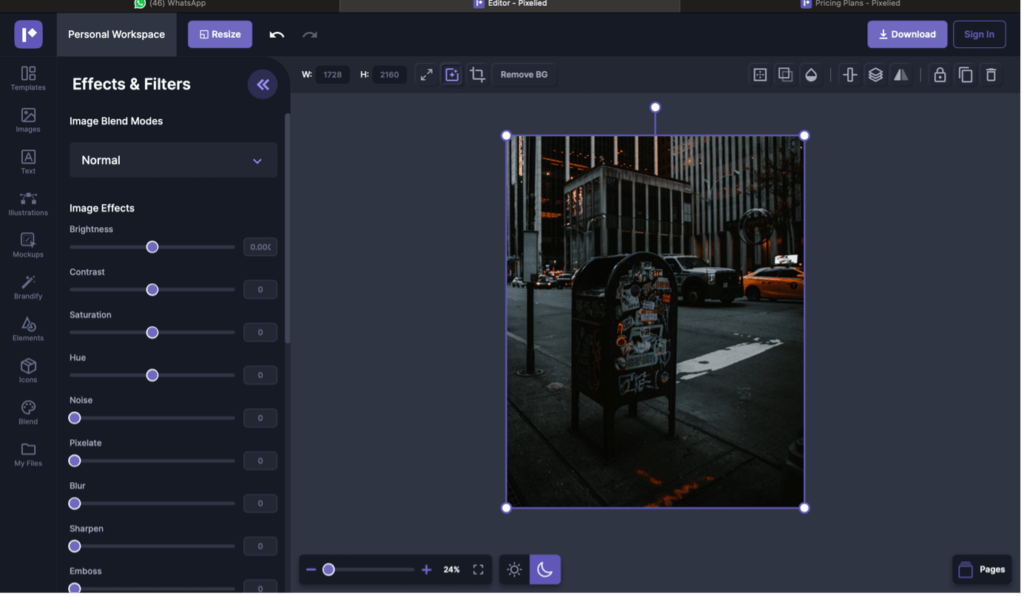This screenshot has width=1024, height=596.
Task: Enable dark mode moon toggle
Action: (x=545, y=570)
